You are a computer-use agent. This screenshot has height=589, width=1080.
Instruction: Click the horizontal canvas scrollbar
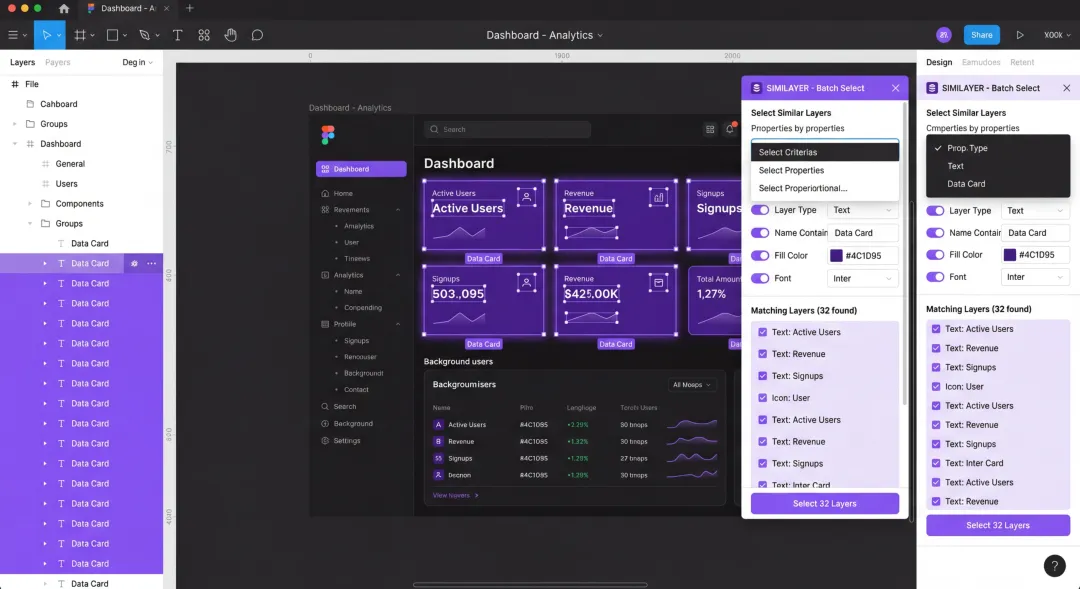[x=530, y=585]
